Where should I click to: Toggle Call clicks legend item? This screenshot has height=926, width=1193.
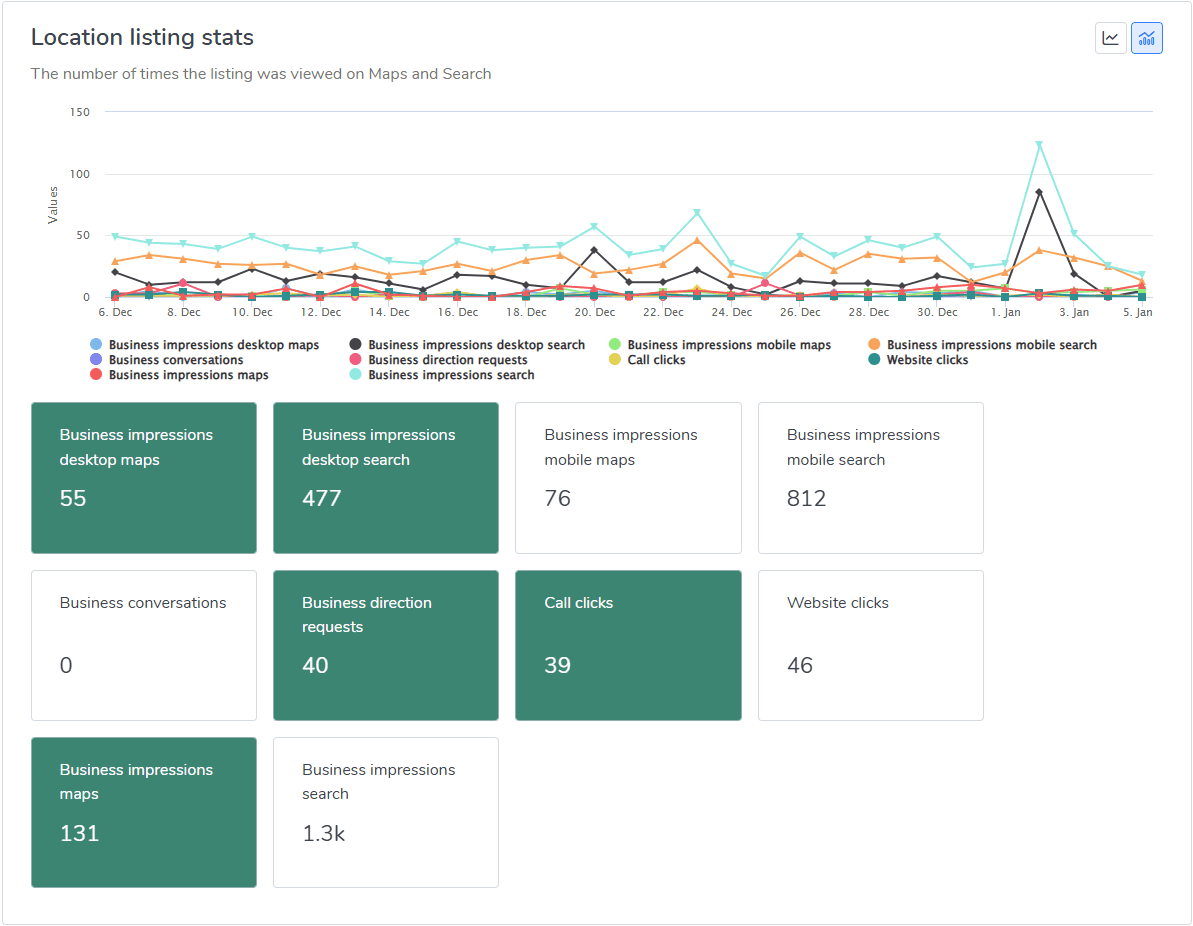point(647,360)
